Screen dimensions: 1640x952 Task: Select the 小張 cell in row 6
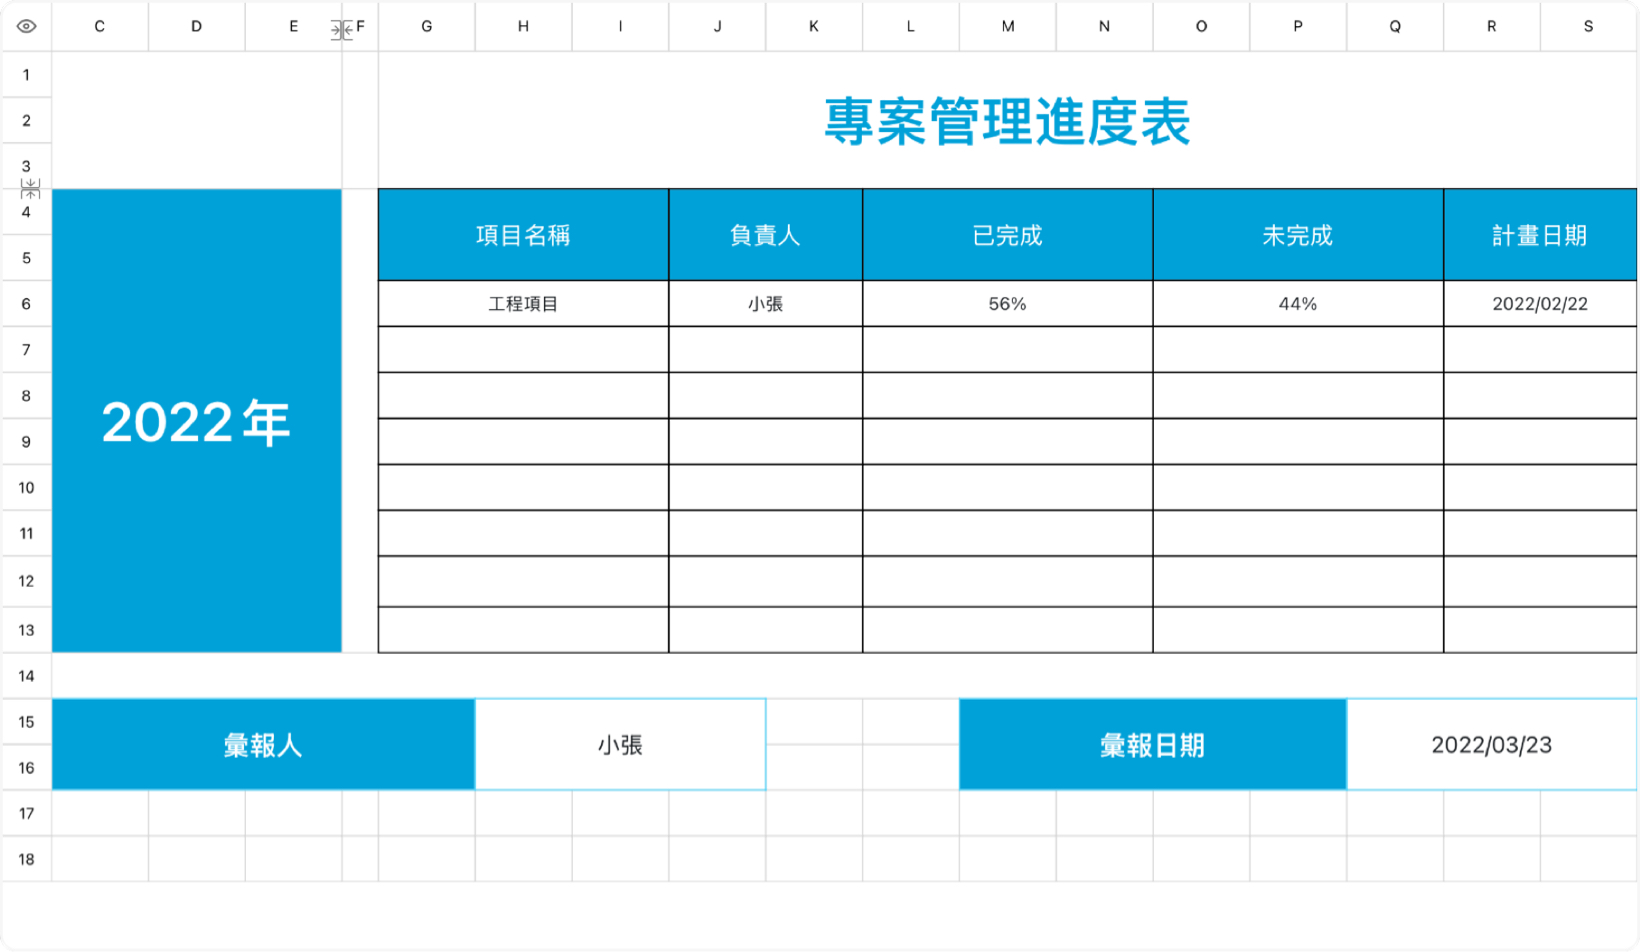pos(765,304)
